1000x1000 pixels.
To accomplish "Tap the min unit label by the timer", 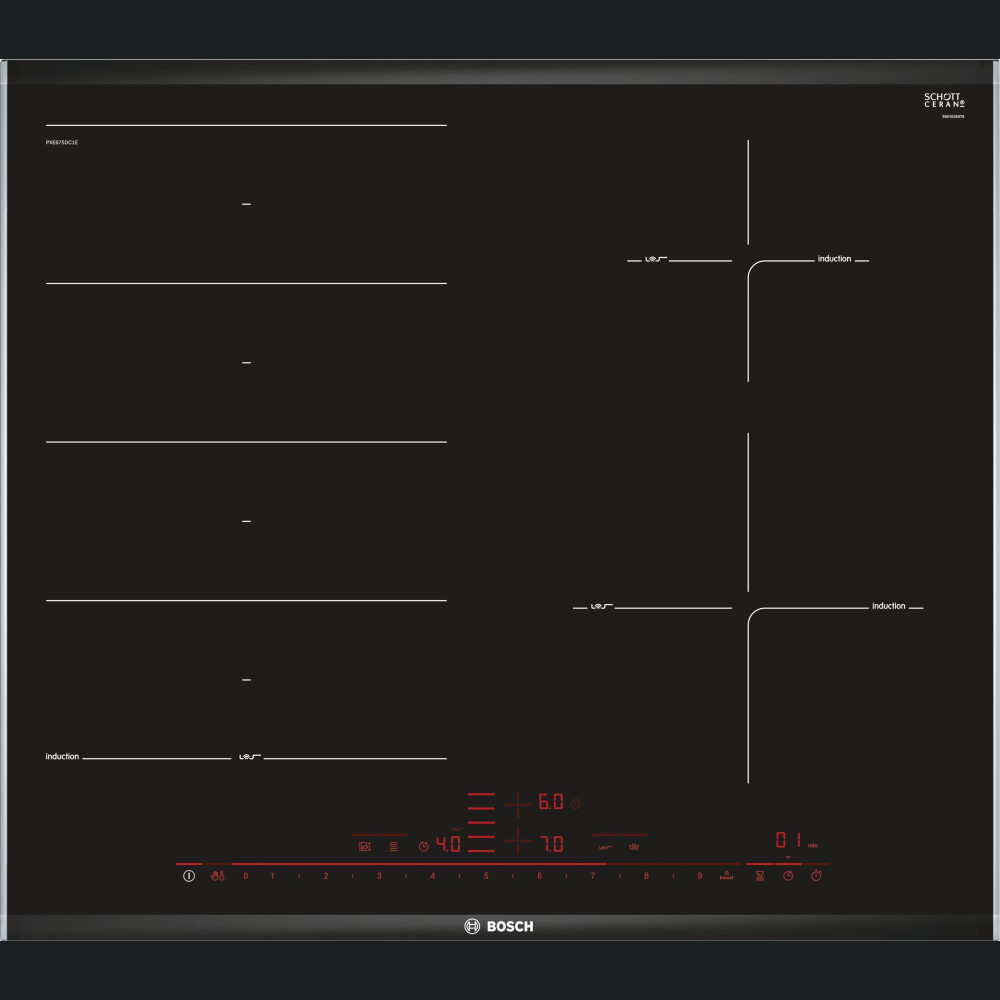I will (x=812, y=846).
